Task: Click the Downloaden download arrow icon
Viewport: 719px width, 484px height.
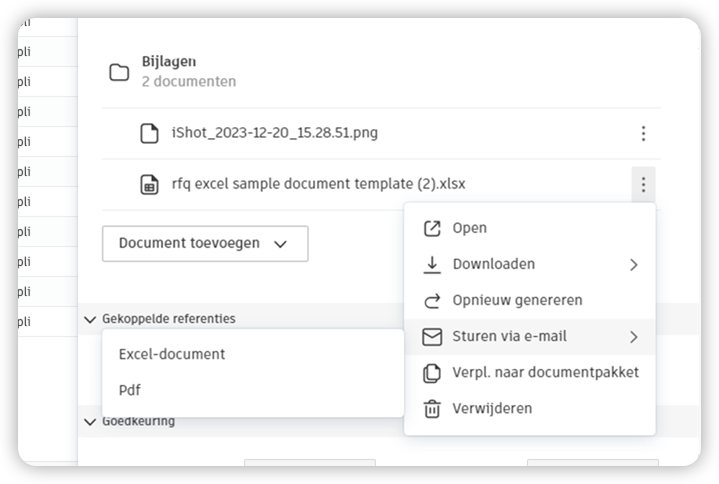Action: click(x=432, y=264)
